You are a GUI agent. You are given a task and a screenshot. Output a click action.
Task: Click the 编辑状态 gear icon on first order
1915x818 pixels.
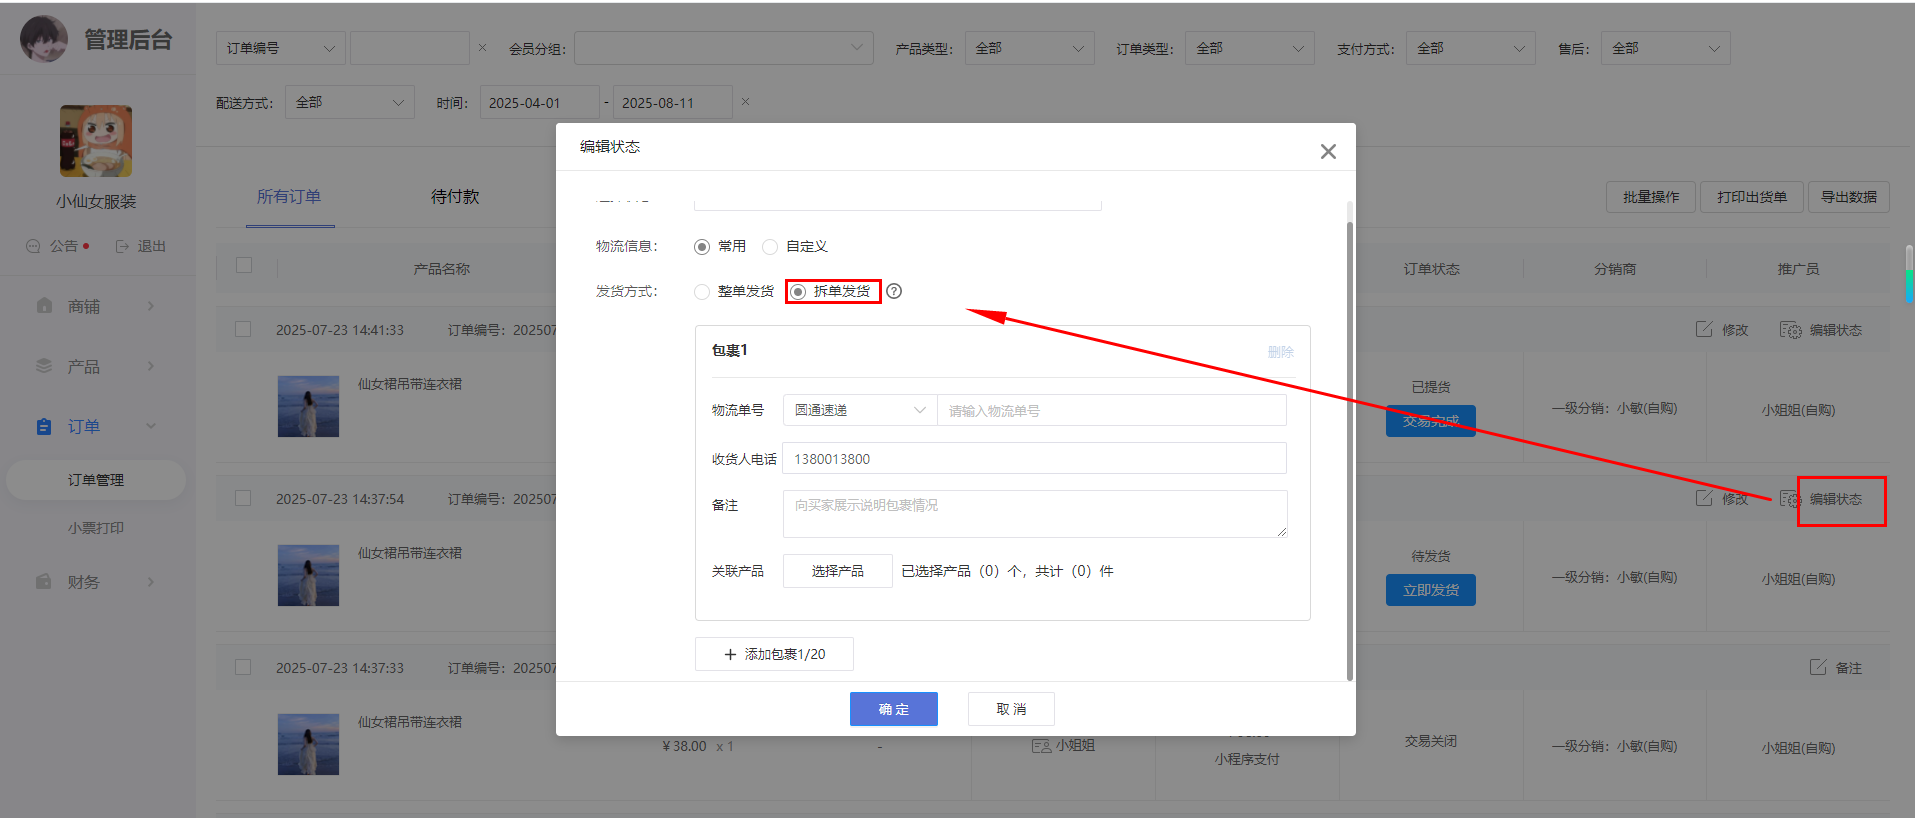[x=1789, y=330]
